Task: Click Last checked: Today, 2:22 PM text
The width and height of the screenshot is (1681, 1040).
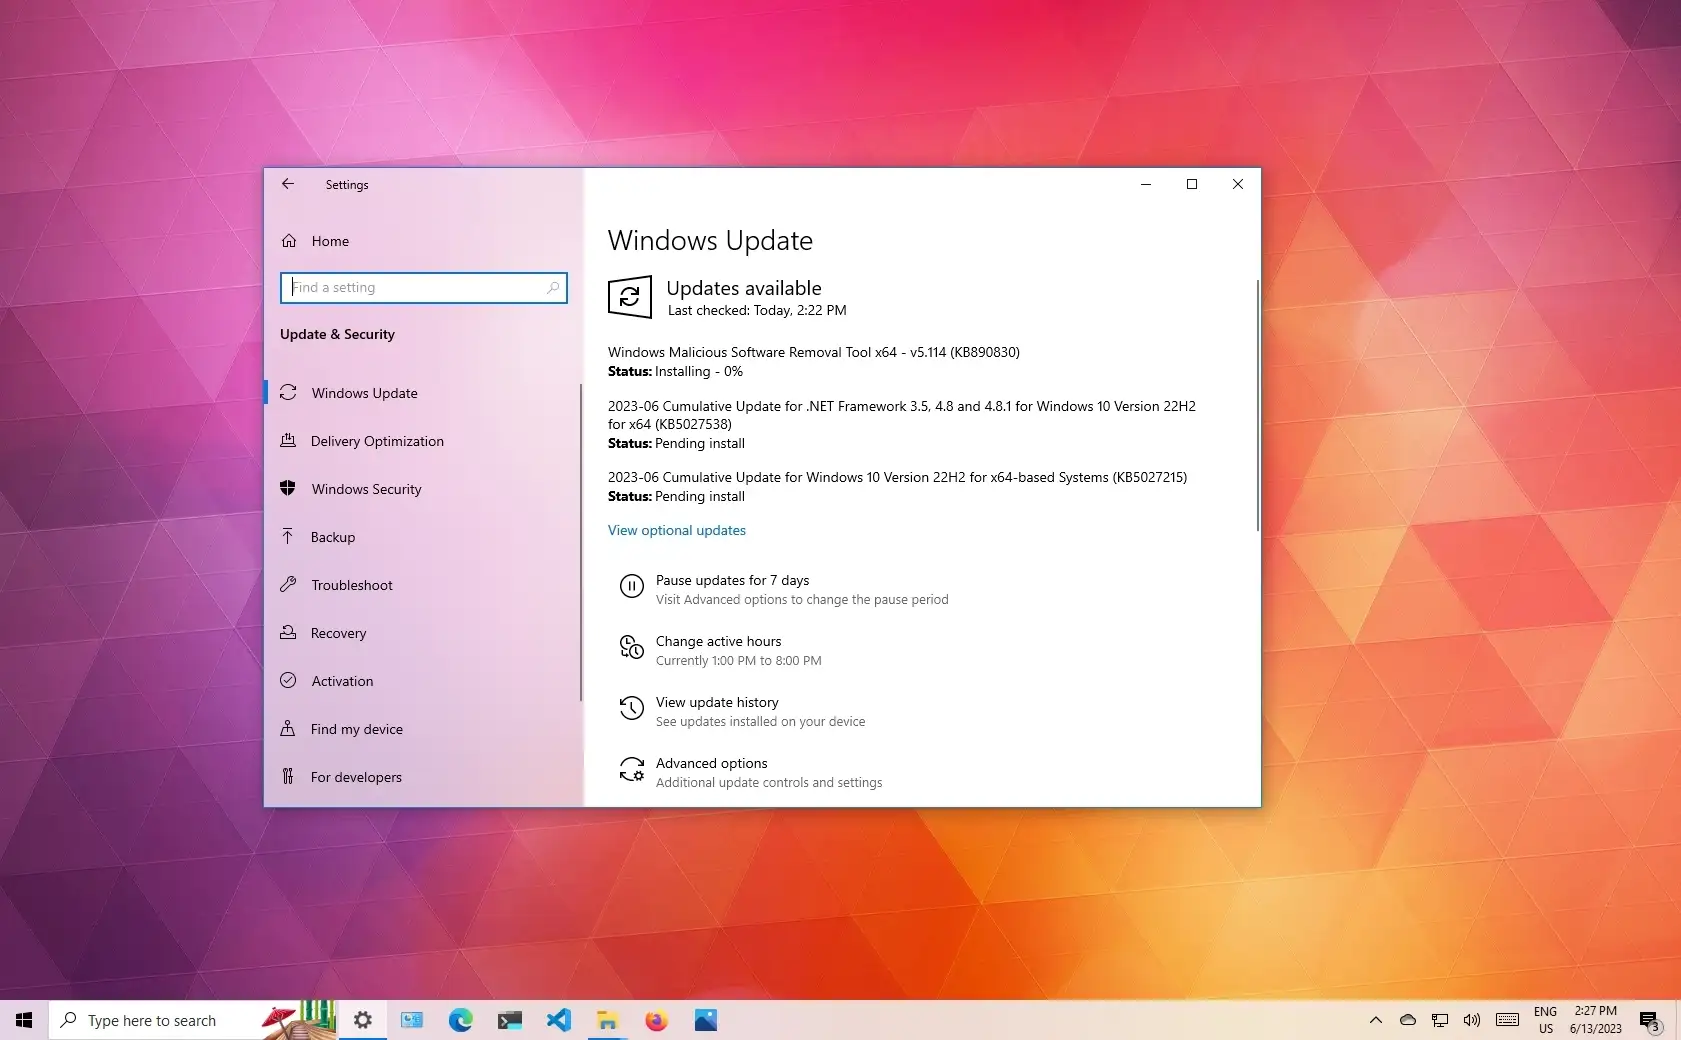Action: 757,310
